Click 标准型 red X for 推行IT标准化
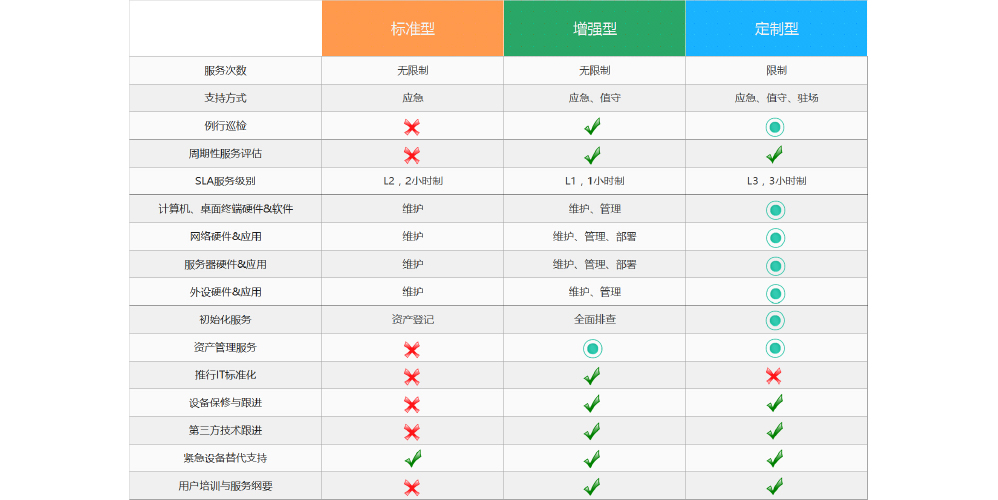 (x=412, y=377)
